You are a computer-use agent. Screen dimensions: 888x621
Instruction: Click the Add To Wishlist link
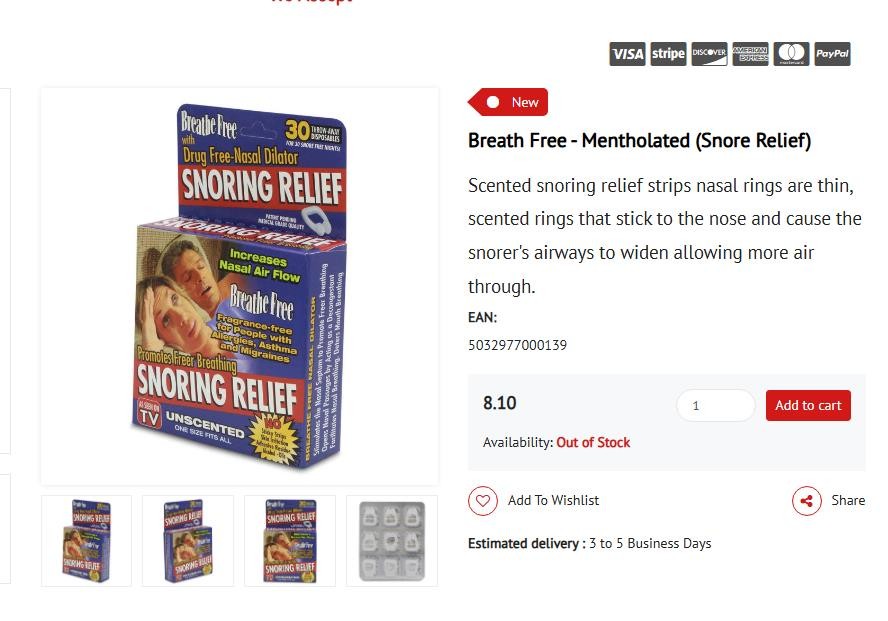pyautogui.click(x=553, y=500)
